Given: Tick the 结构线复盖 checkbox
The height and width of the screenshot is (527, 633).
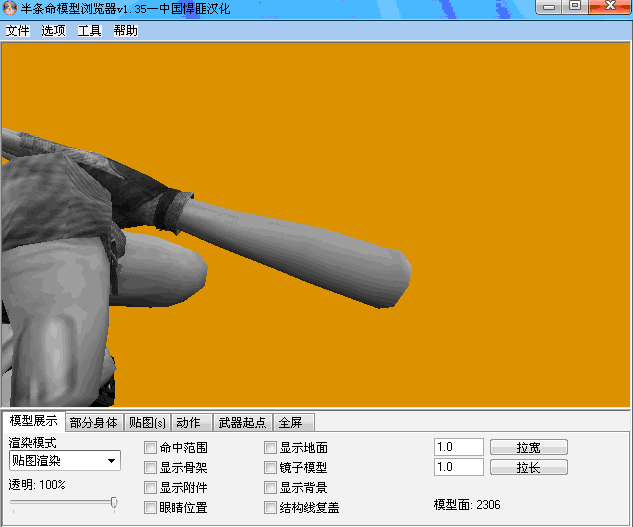Looking at the screenshot, I should pyautogui.click(x=270, y=508).
